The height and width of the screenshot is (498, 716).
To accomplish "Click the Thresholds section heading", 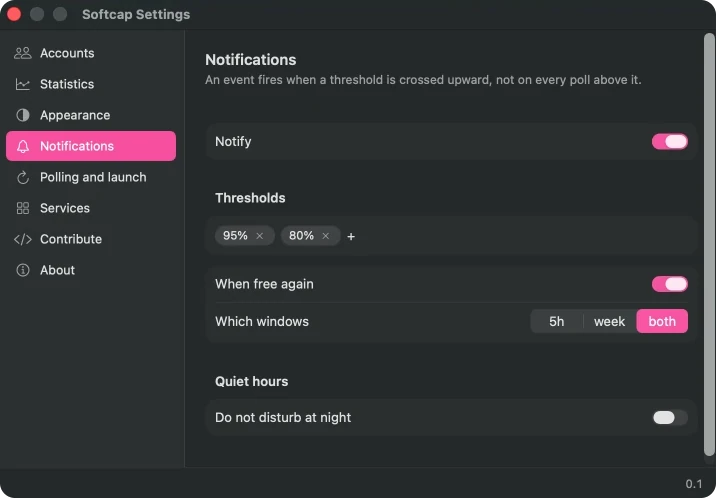I will pos(250,198).
